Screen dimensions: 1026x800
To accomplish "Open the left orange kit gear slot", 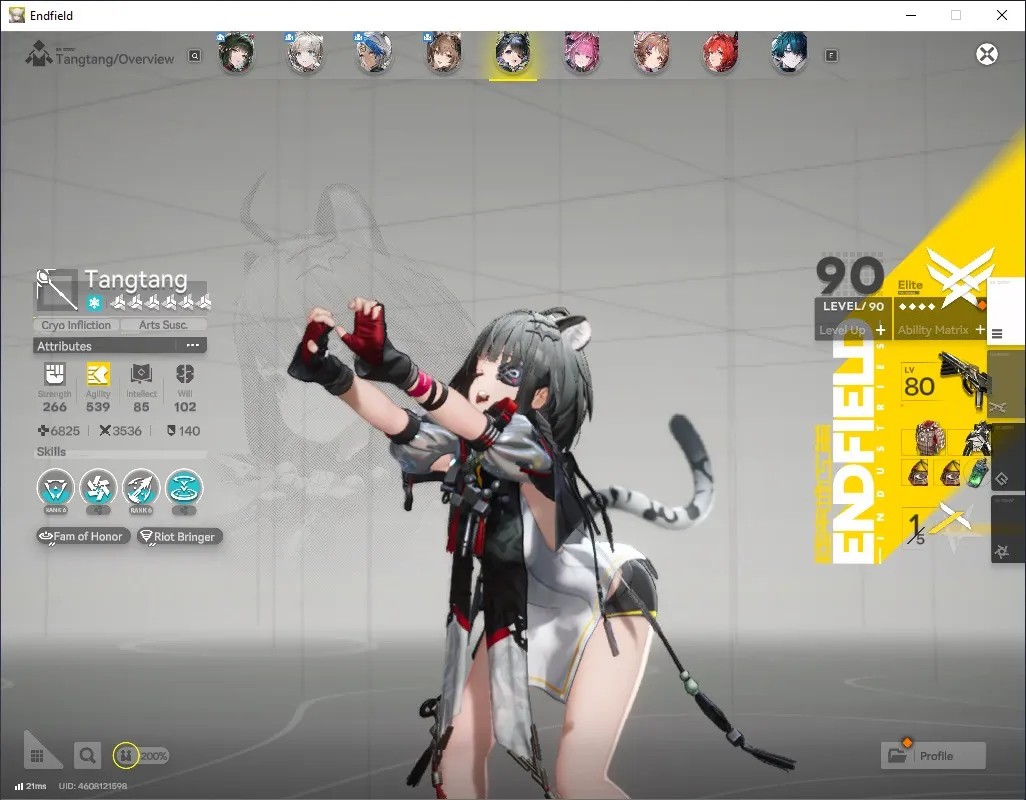I will tap(917, 472).
